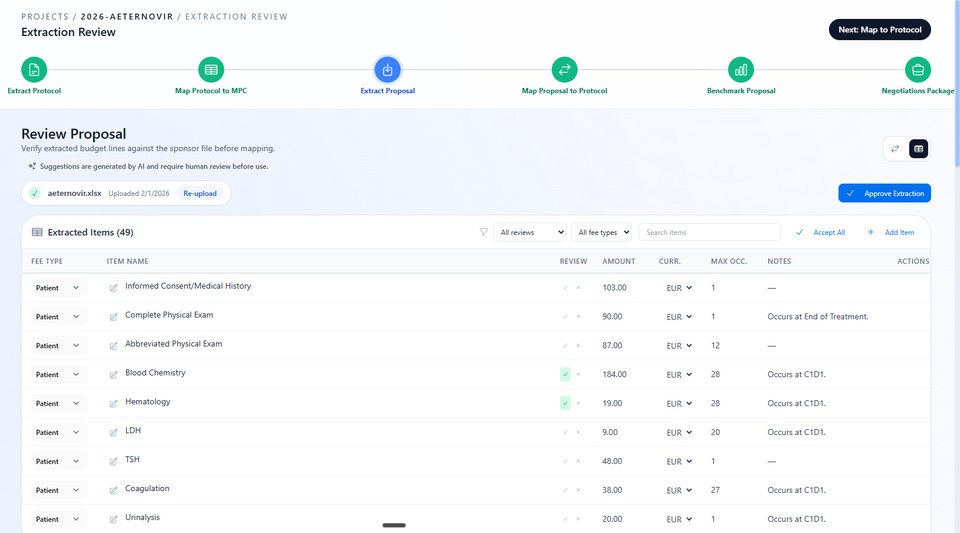Edit the Urinalysis item name
This screenshot has width=960, height=533.
[113, 519]
